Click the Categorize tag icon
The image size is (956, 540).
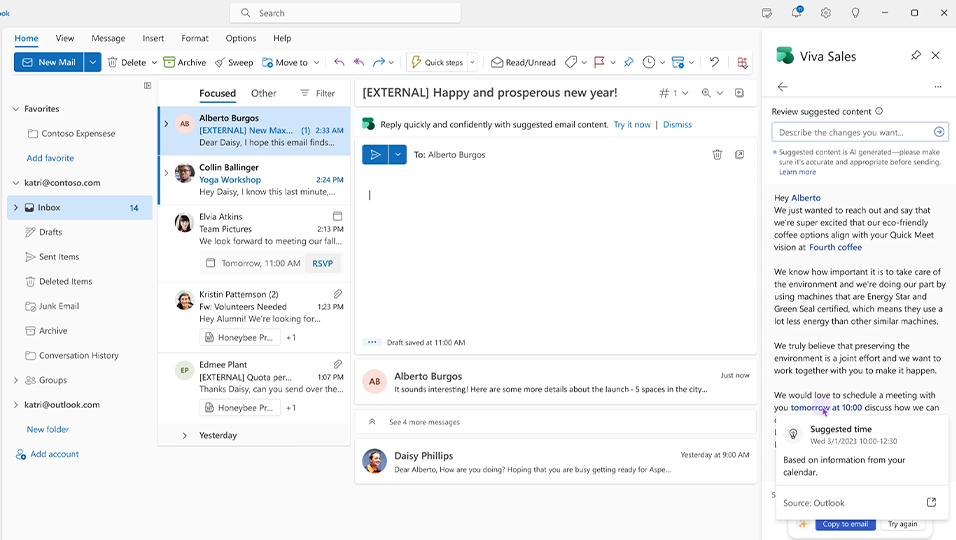(x=571, y=62)
